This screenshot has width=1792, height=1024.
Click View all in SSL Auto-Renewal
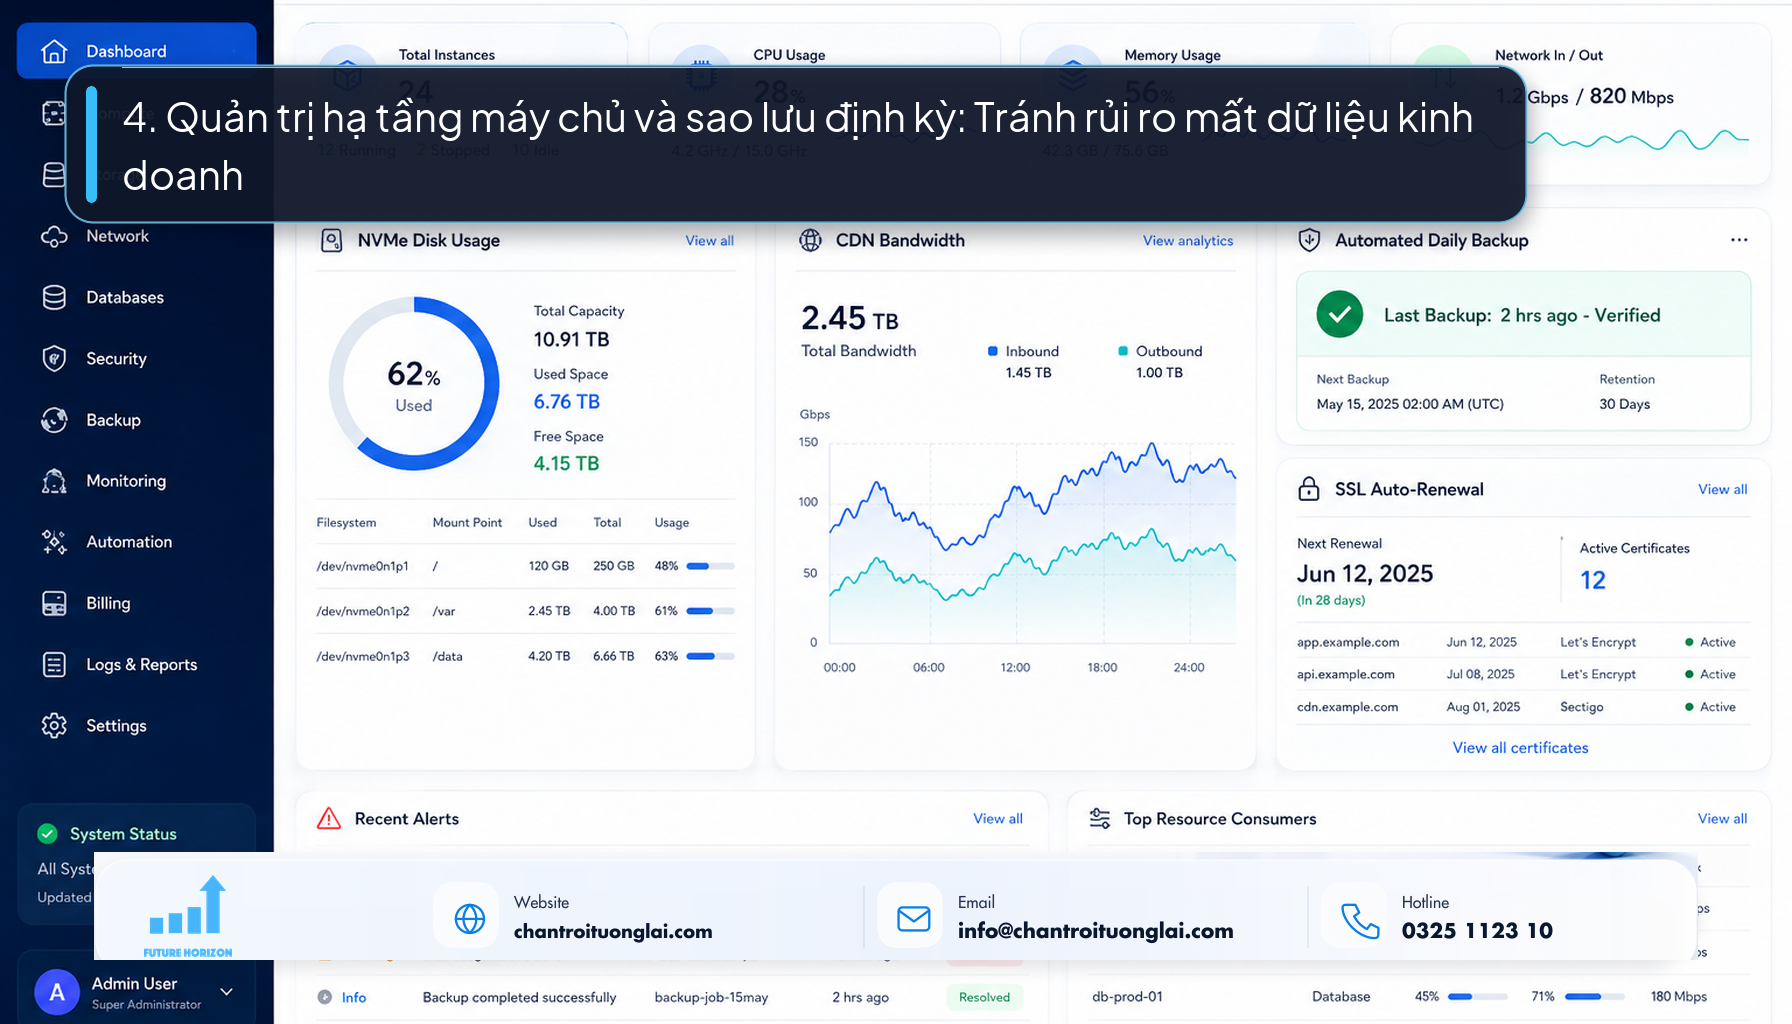tap(1722, 489)
